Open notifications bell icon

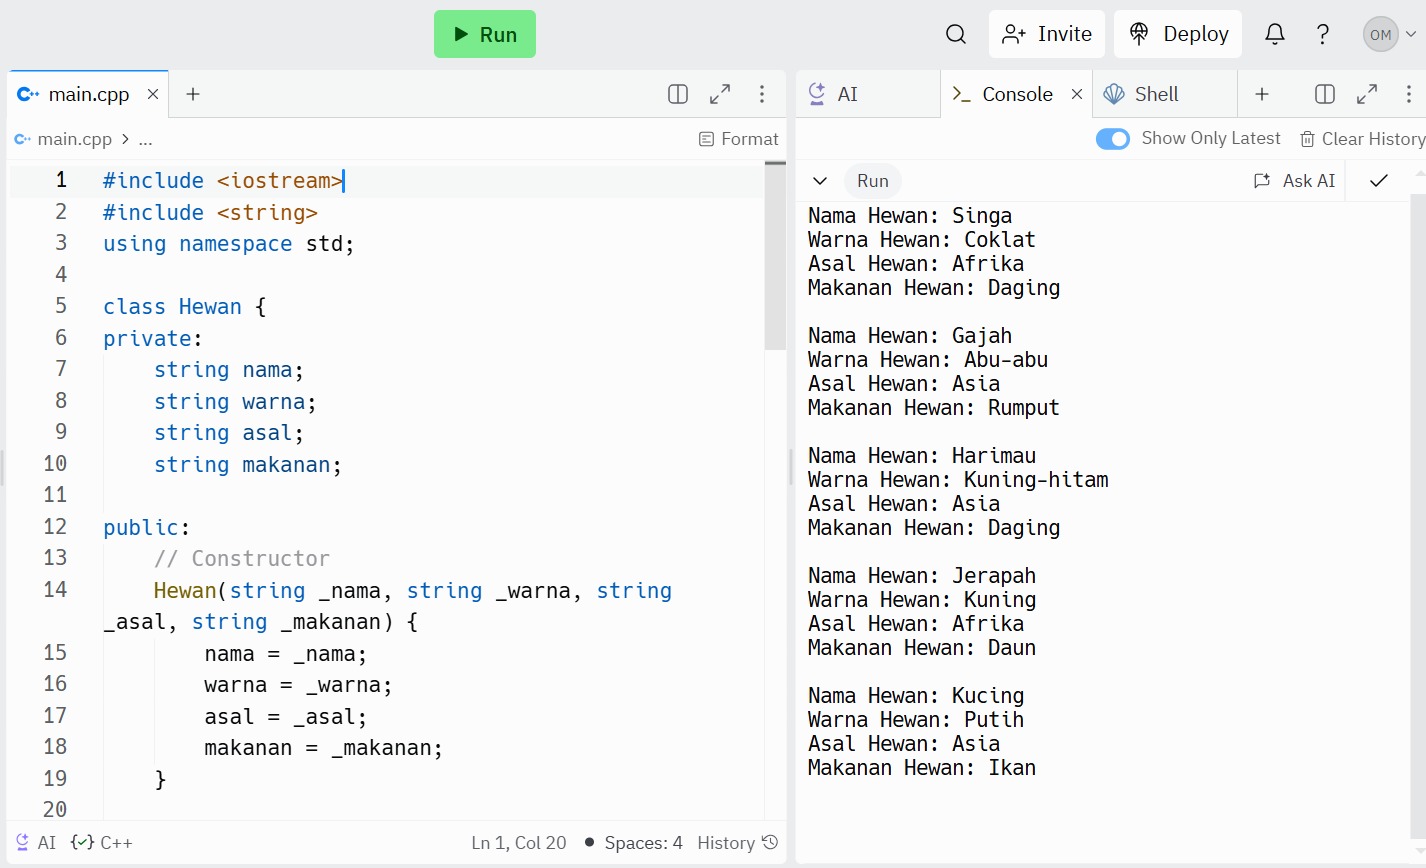1274,34
